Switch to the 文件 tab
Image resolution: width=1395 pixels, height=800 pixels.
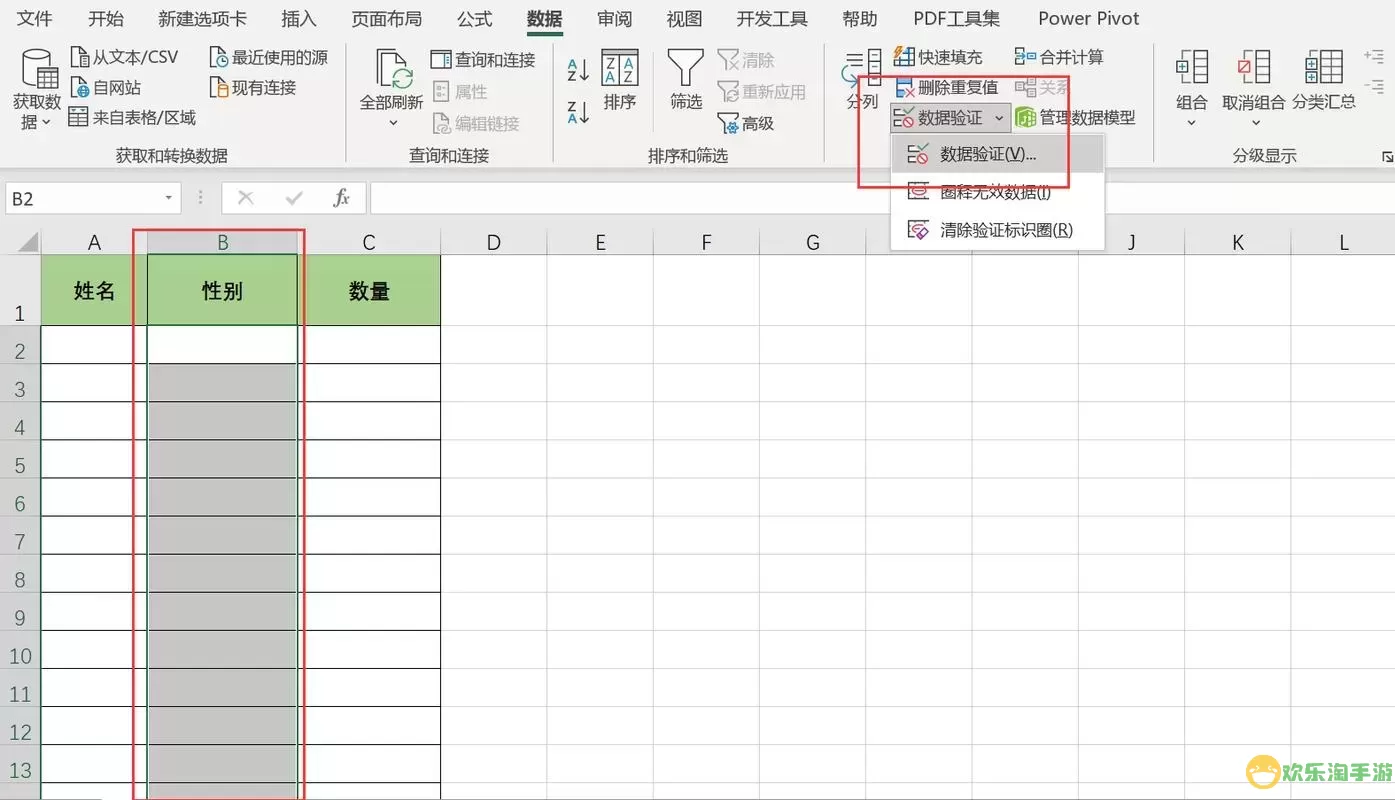point(35,19)
